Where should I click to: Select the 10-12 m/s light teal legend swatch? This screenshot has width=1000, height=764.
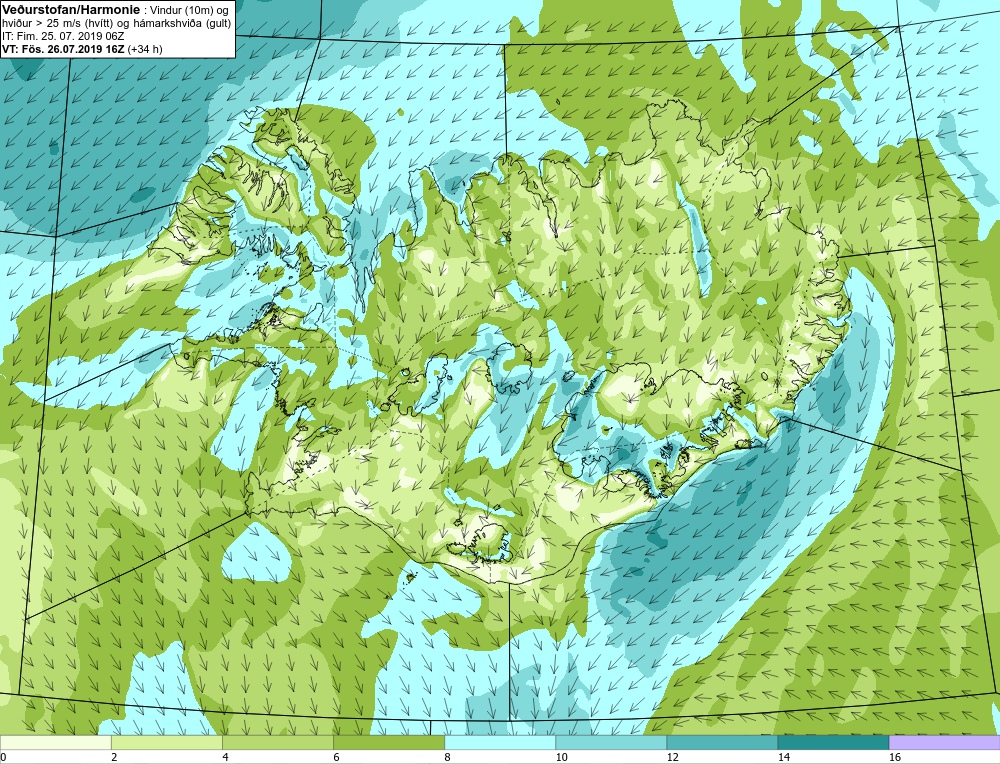coord(610,742)
